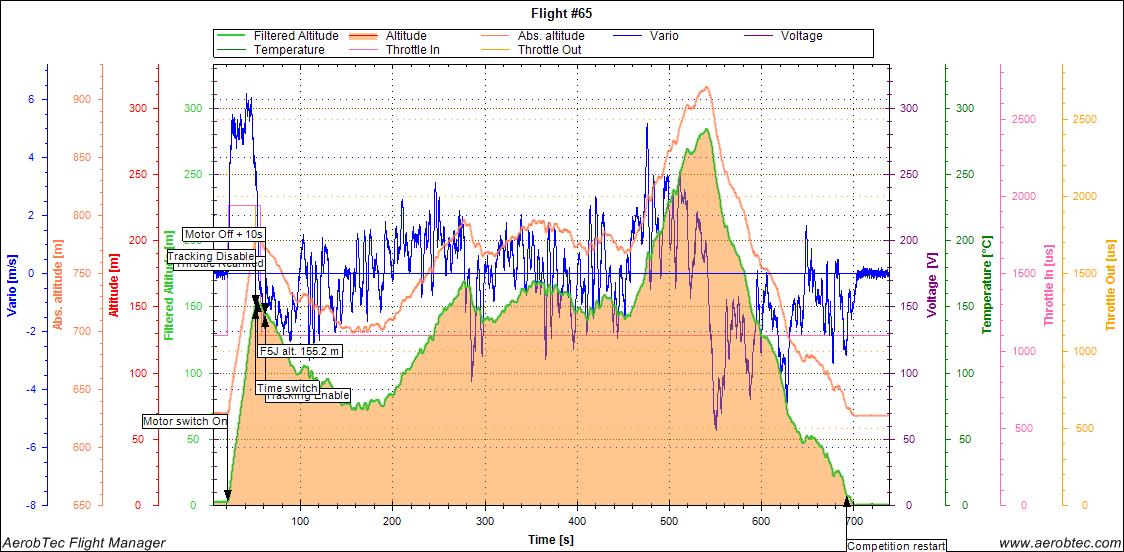This screenshot has width=1124, height=552.
Task: Select the Abs. altitude legend entry
Action: point(551,36)
